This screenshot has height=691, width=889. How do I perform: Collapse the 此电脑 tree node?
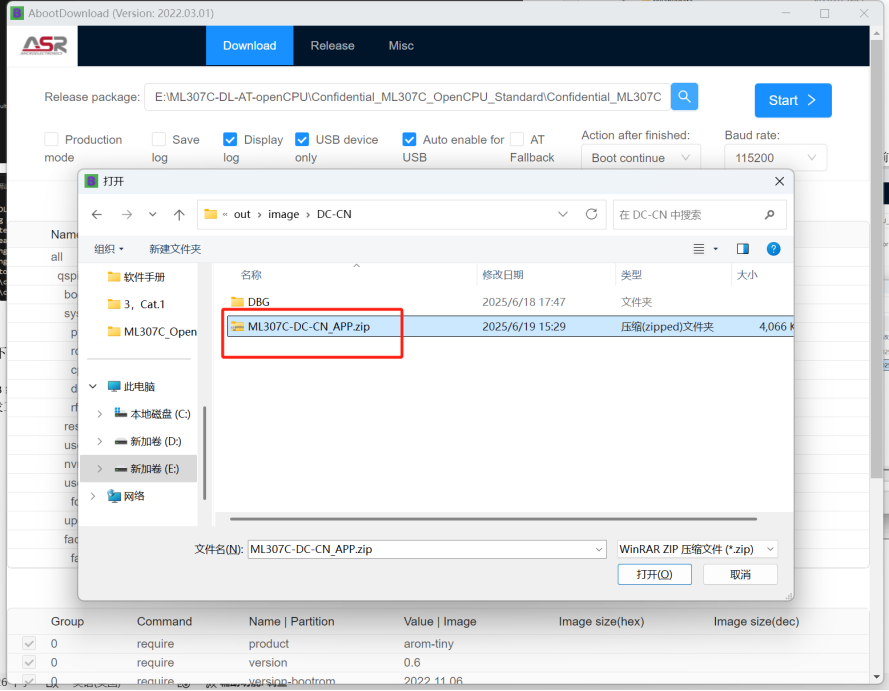(93, 387)
